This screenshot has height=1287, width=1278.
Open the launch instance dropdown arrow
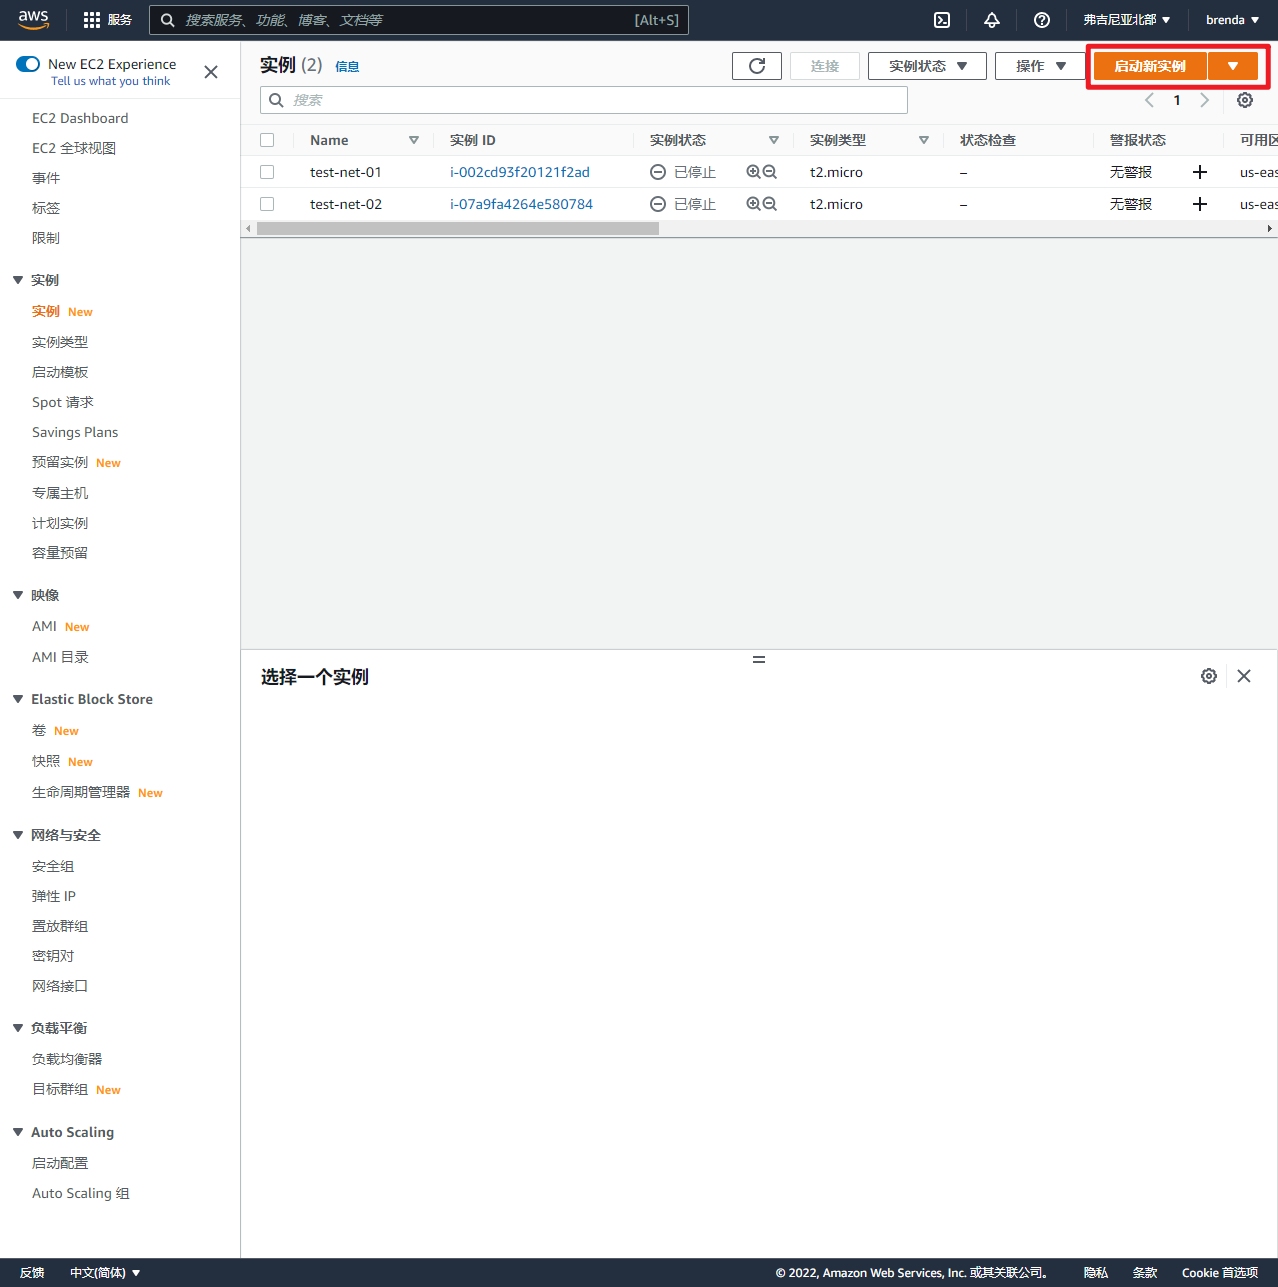click(x=1233, y=66)
